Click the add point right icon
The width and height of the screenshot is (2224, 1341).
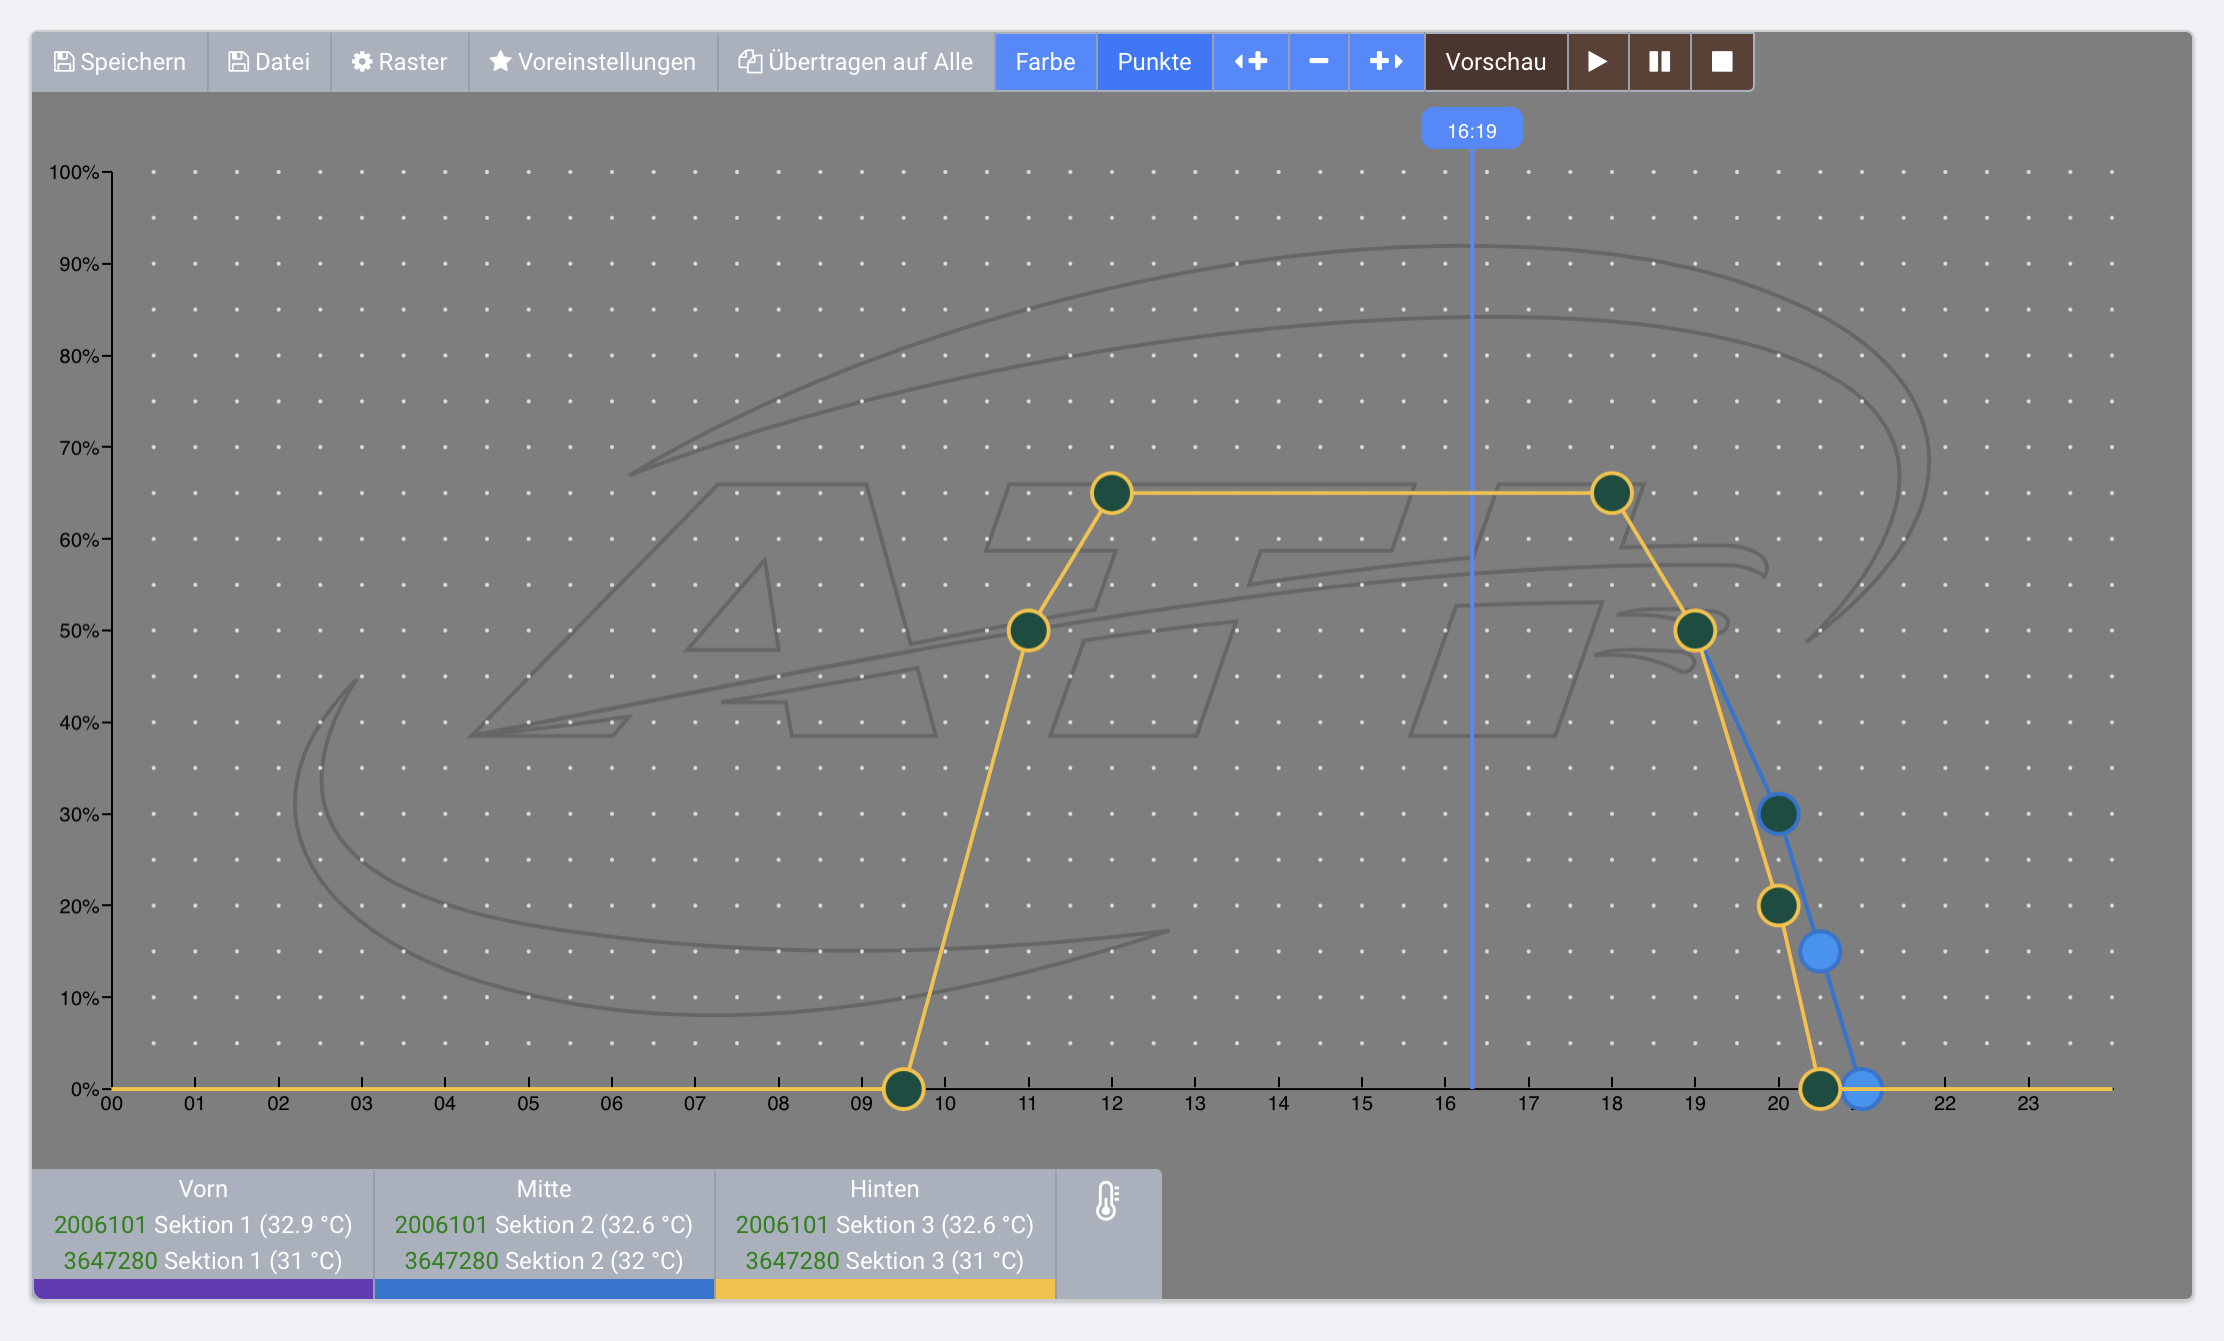(x=1386, y=62)
